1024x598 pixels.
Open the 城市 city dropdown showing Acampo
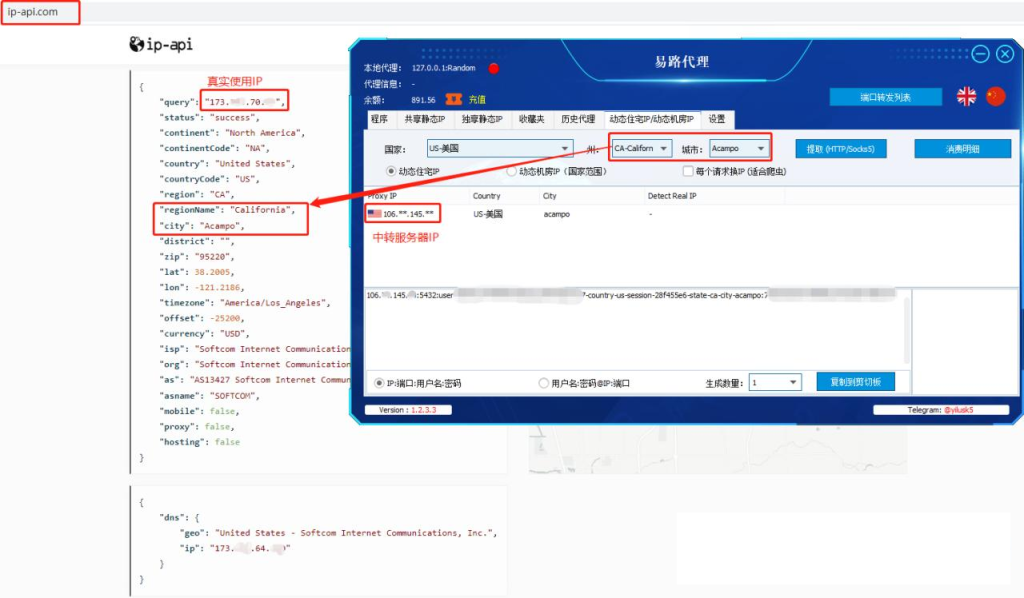point(739,149)
